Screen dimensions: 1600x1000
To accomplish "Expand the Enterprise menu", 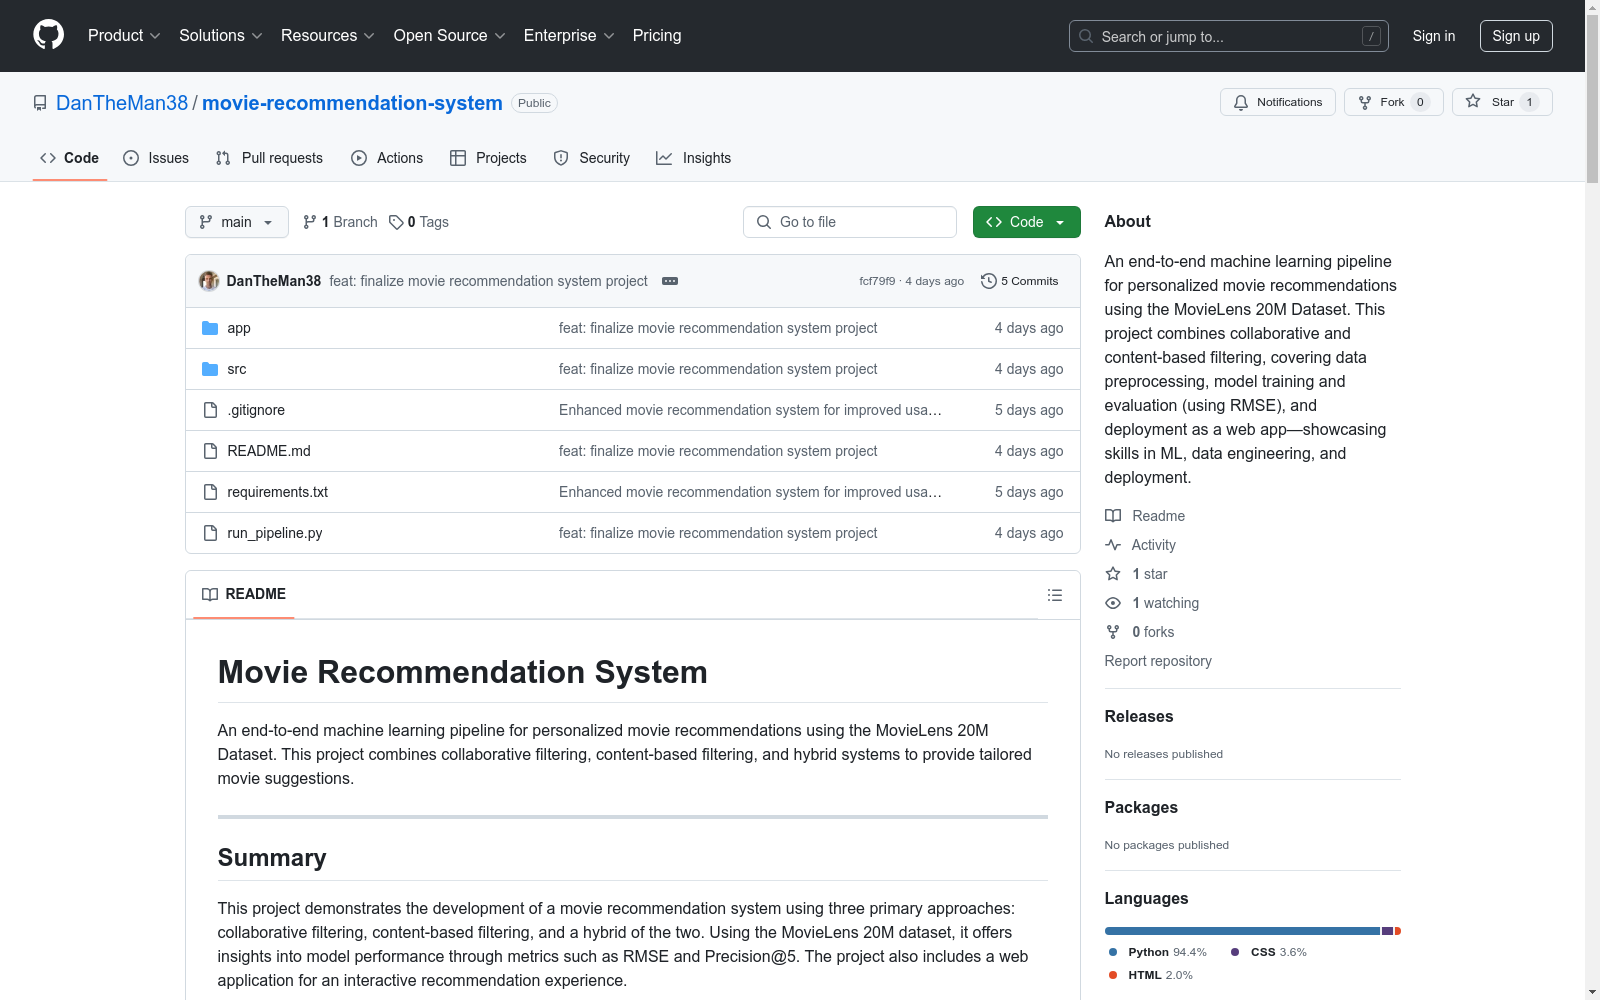I will pyautogui.click(x=569, y=35).
